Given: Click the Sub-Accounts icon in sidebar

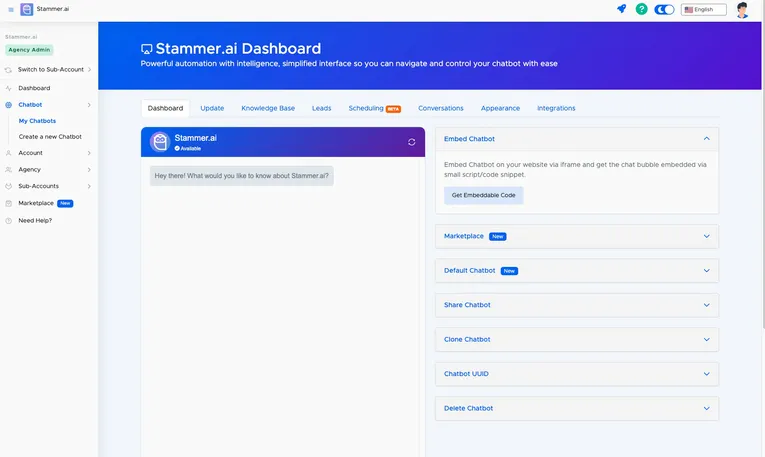Looking at the screenshot, I should tap(8, 186).
